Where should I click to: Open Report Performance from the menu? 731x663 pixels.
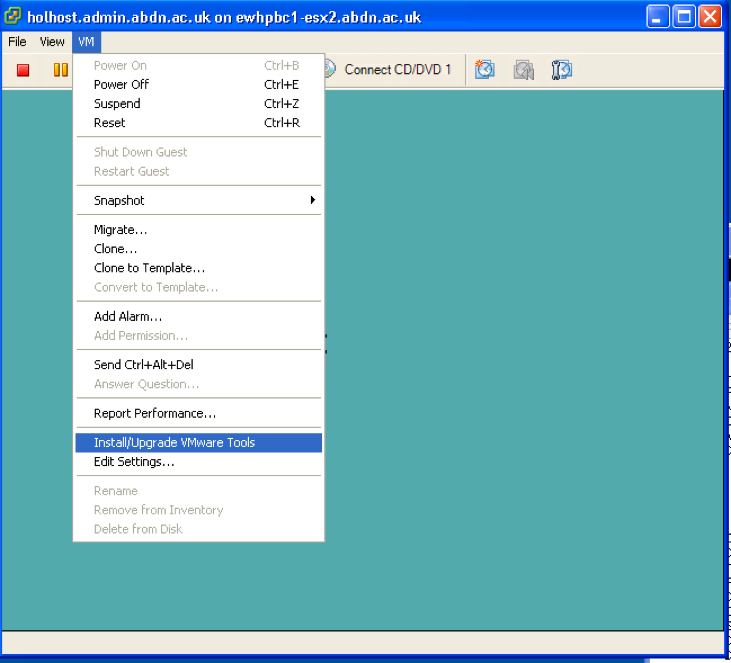154,414
